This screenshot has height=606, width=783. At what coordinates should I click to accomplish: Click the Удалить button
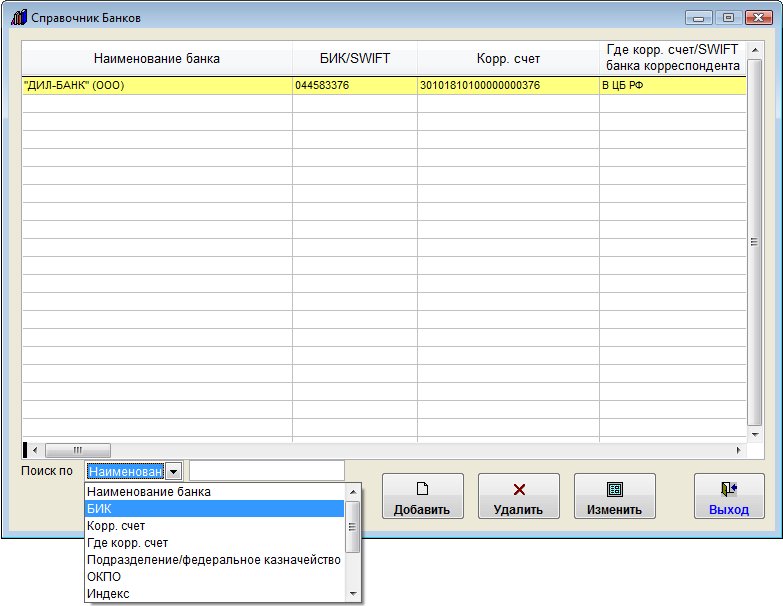(x=518, y=496)
